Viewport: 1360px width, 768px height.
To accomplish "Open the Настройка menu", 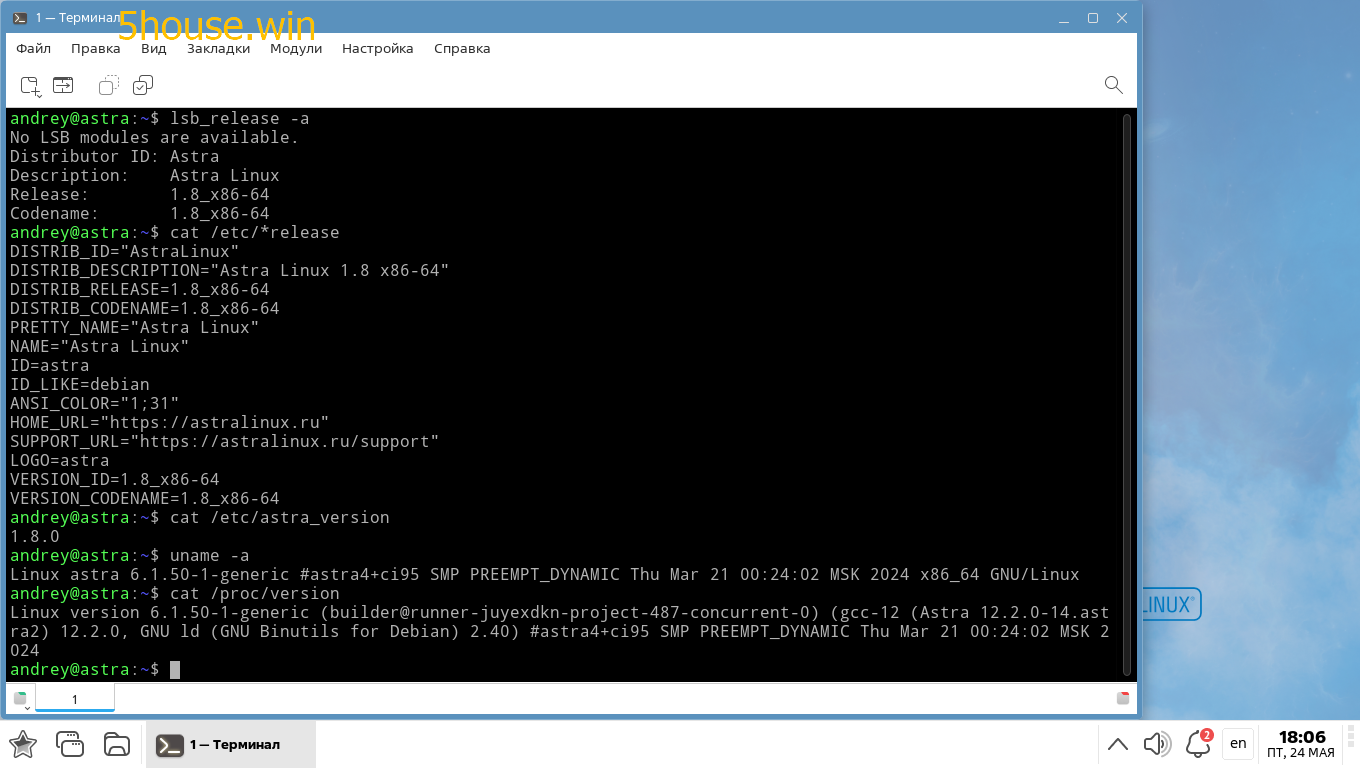I will 378,48.
